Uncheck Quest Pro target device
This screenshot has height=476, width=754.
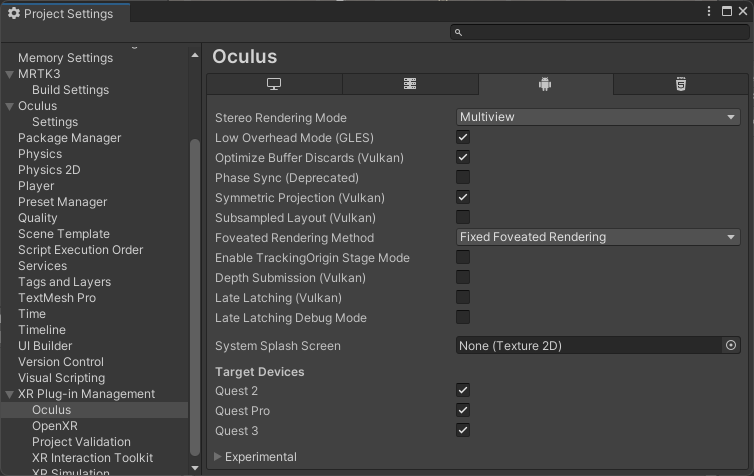(x=463, y=411)
